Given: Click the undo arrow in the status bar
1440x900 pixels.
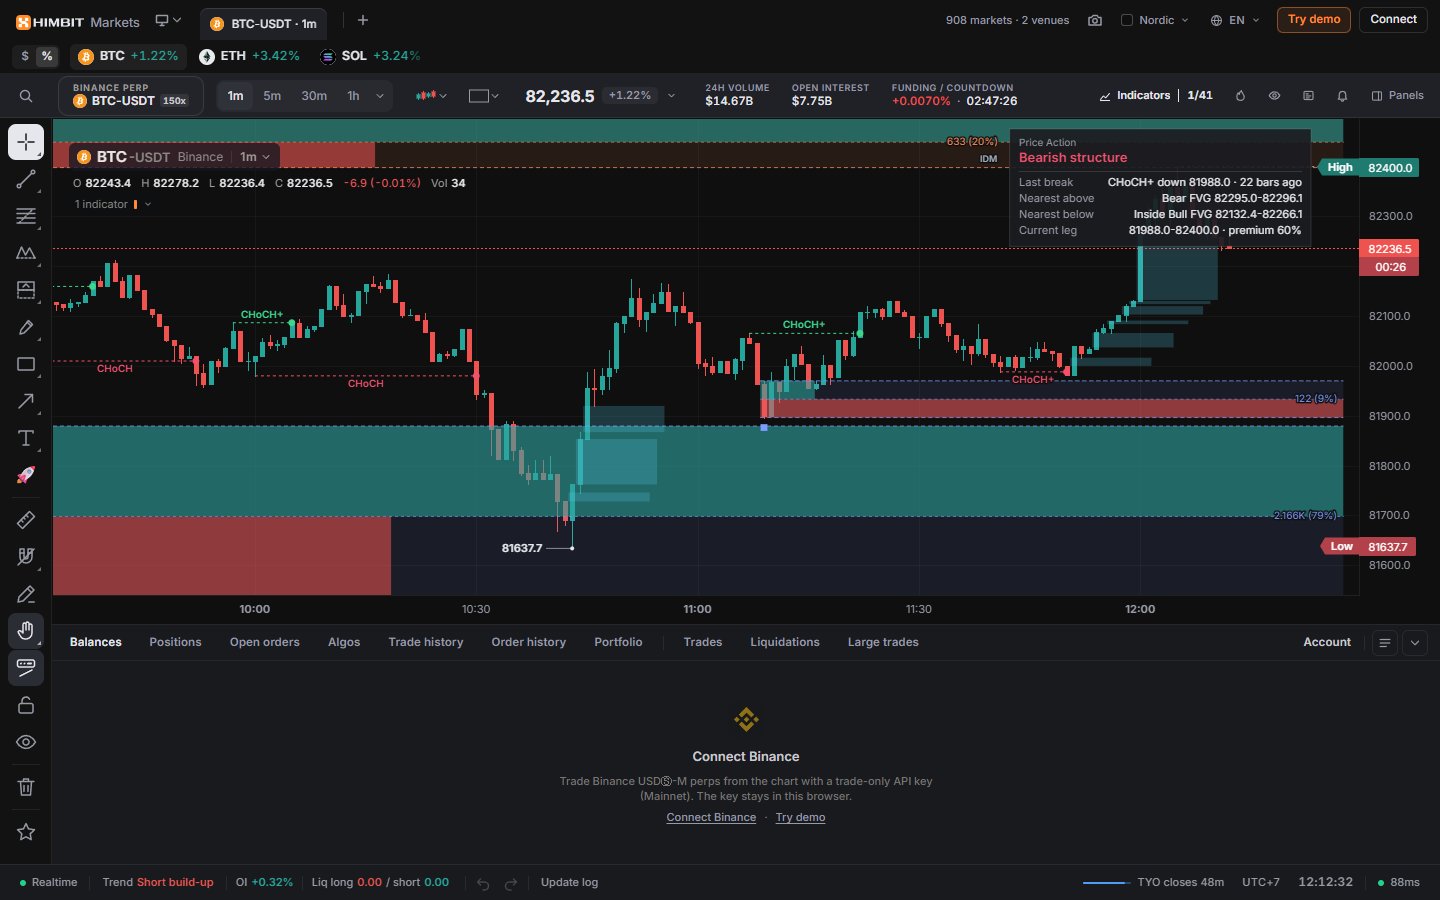Looking at the screenshot, I should (483, 883).
